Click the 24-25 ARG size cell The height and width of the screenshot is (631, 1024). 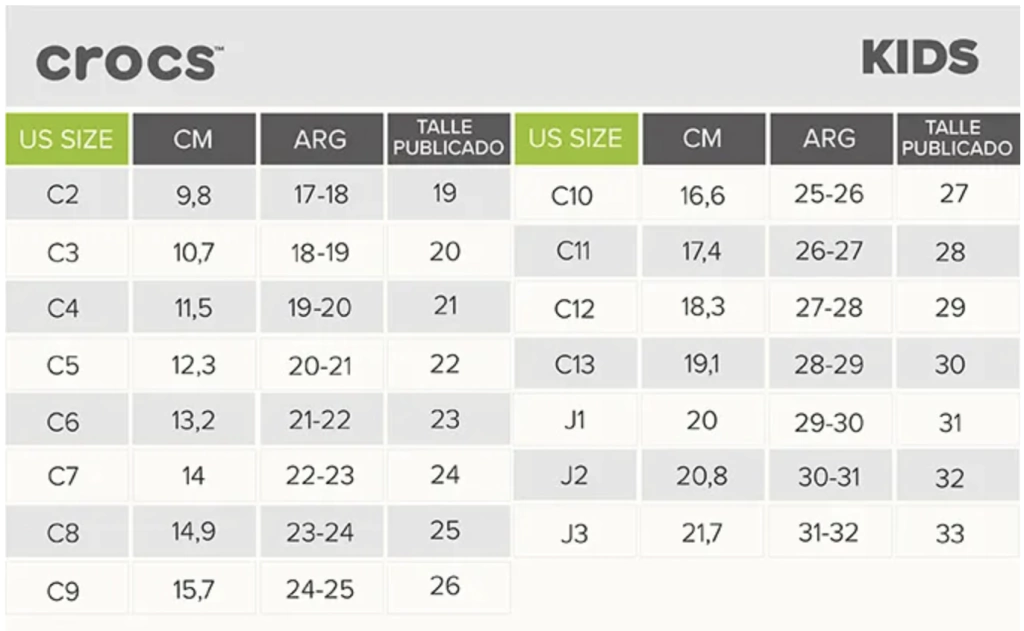pyautogui.click(x=320, y=589)
